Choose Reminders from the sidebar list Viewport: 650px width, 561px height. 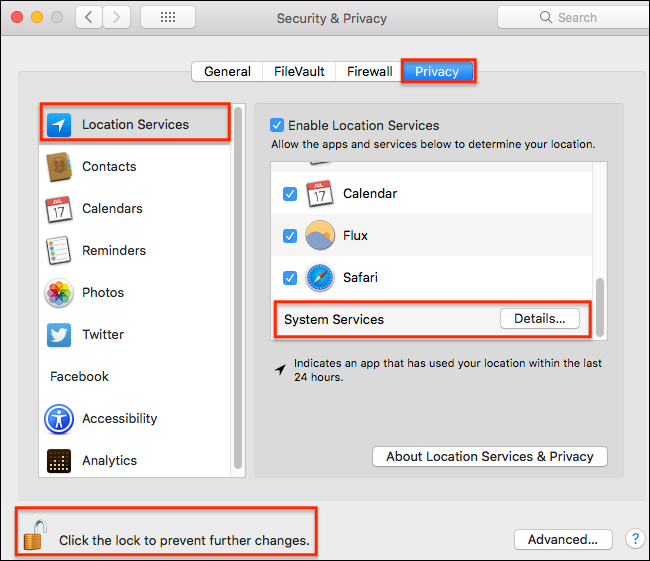pos(113,251)
